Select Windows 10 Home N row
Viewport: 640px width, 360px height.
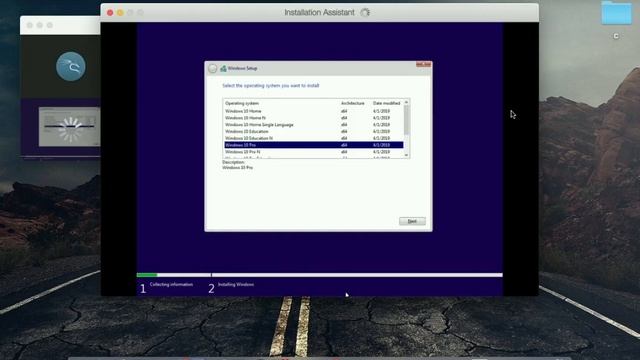click(313, 118)
